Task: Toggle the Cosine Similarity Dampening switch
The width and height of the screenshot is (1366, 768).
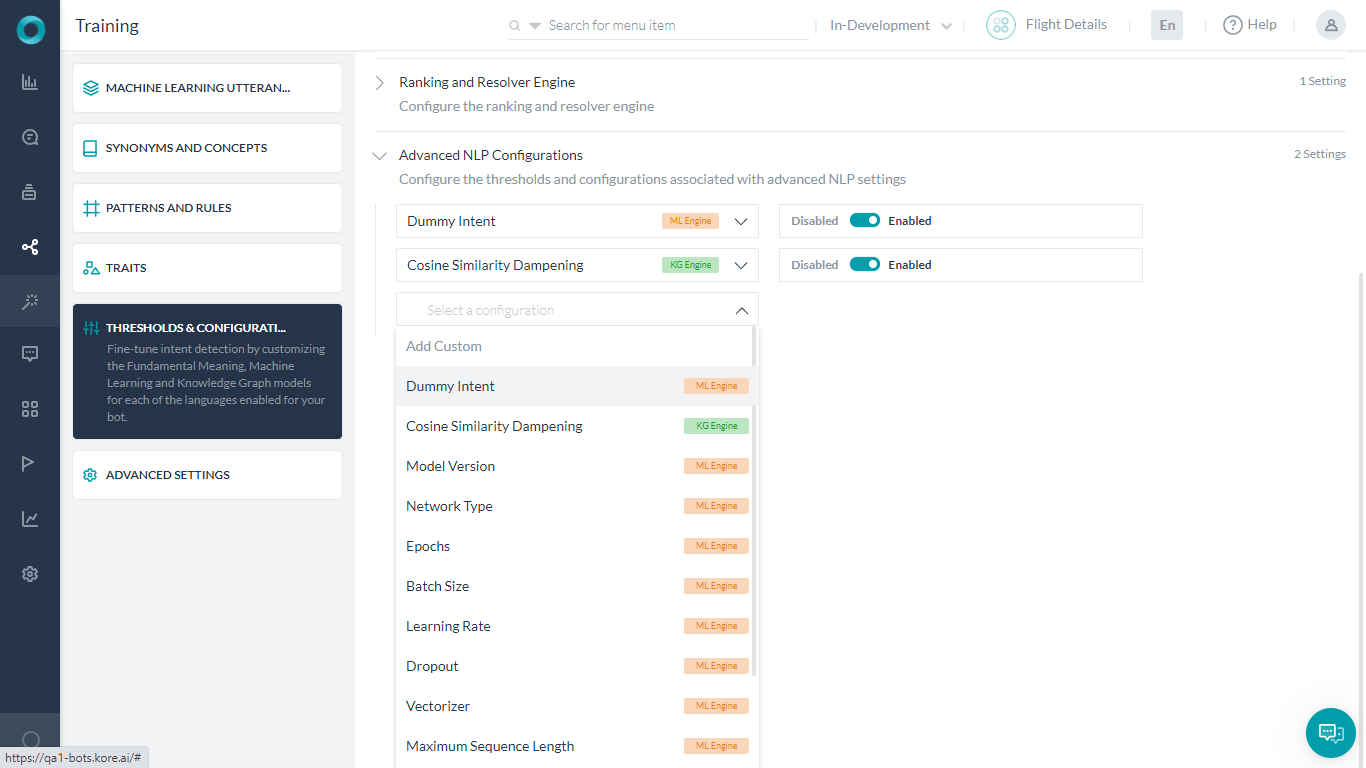Action: click(864, 265)
